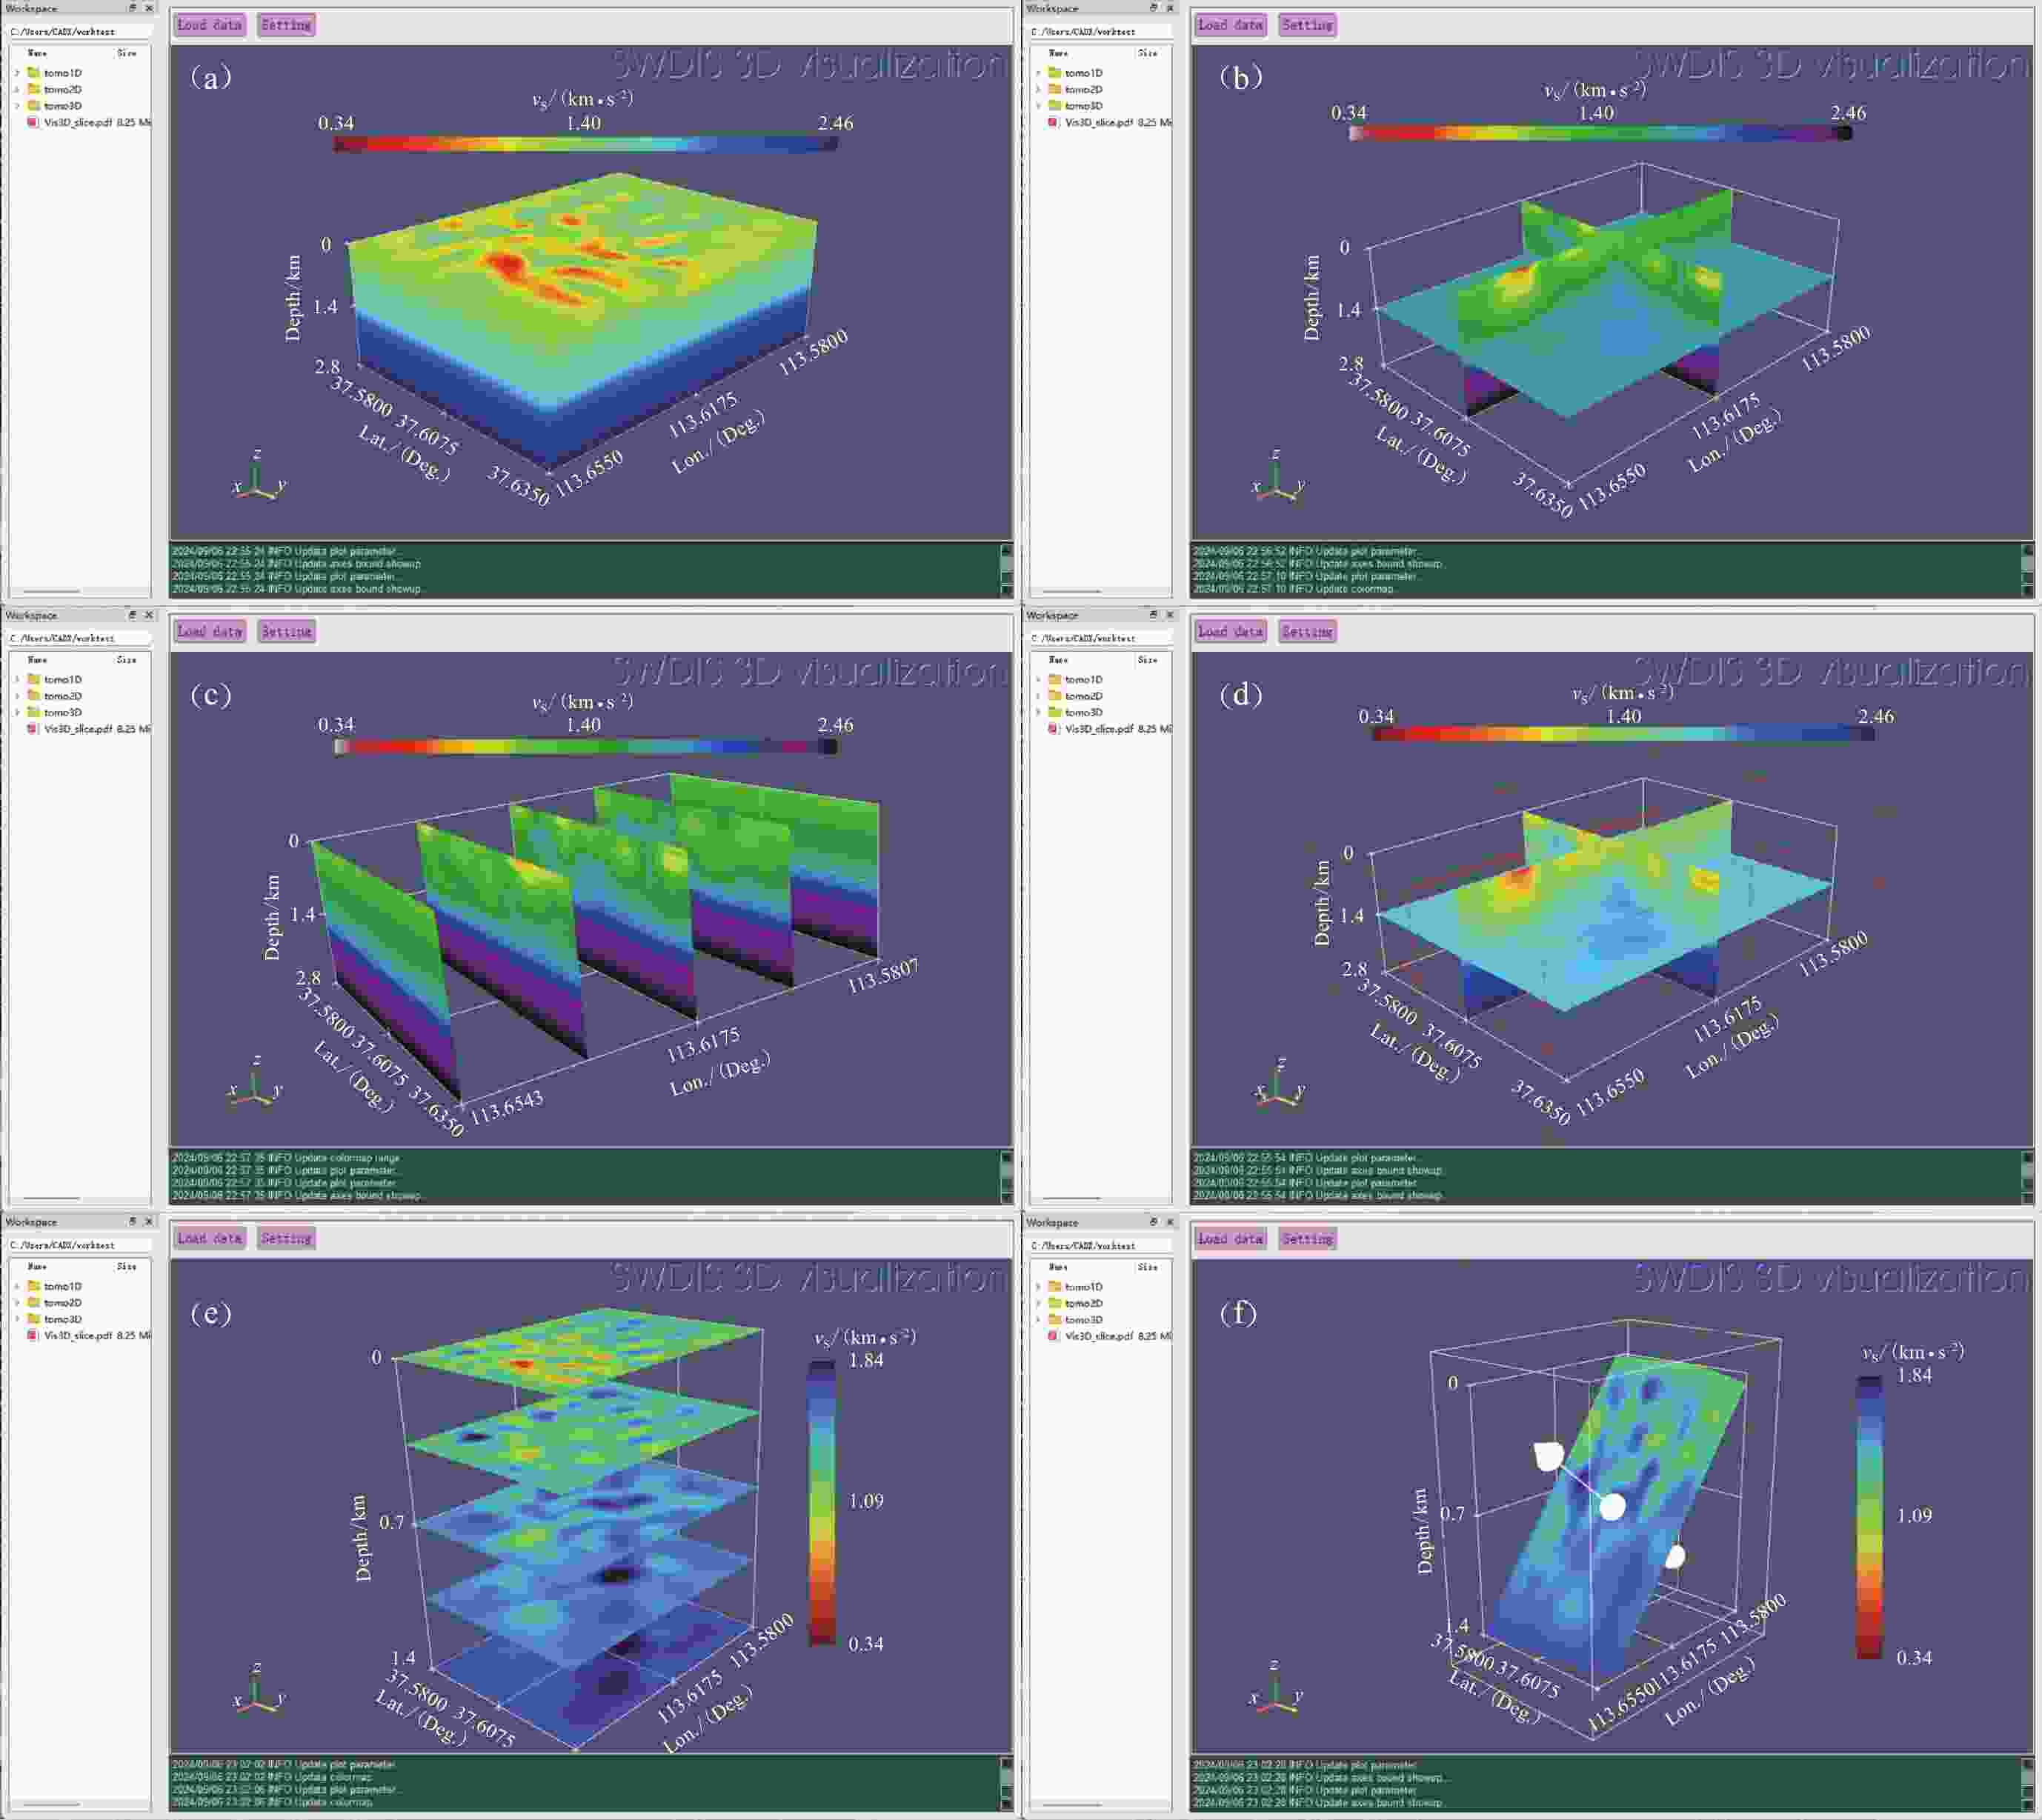Screen dimensions: 2042x1820
Task: Click Vis3D_slice.pdf icon beside panel (f)
Action: [x=1053, y=1336]
